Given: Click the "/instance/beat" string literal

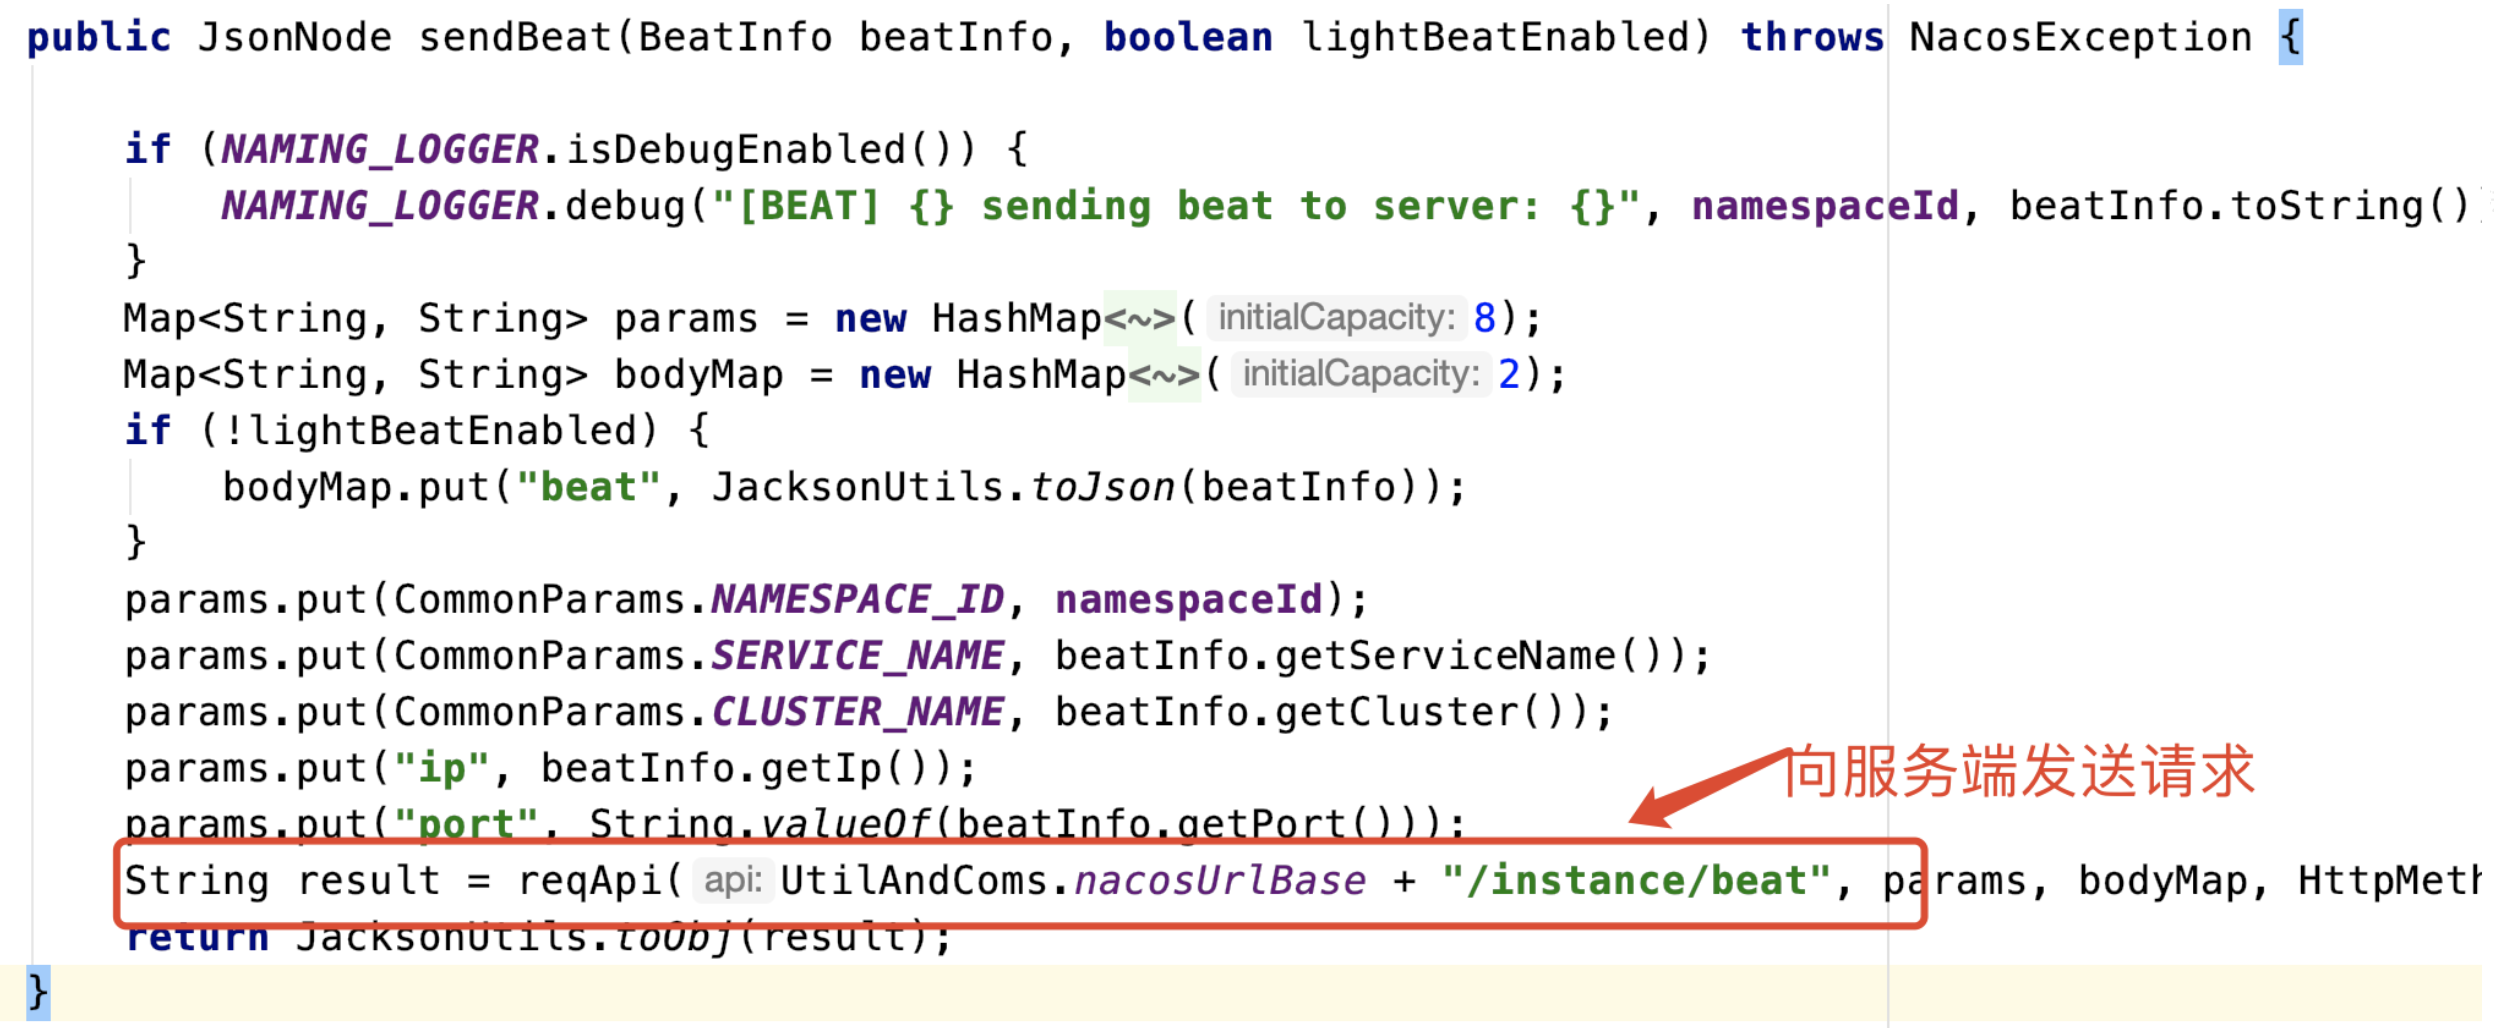Looking at the screenshot, I should 1636,881.
